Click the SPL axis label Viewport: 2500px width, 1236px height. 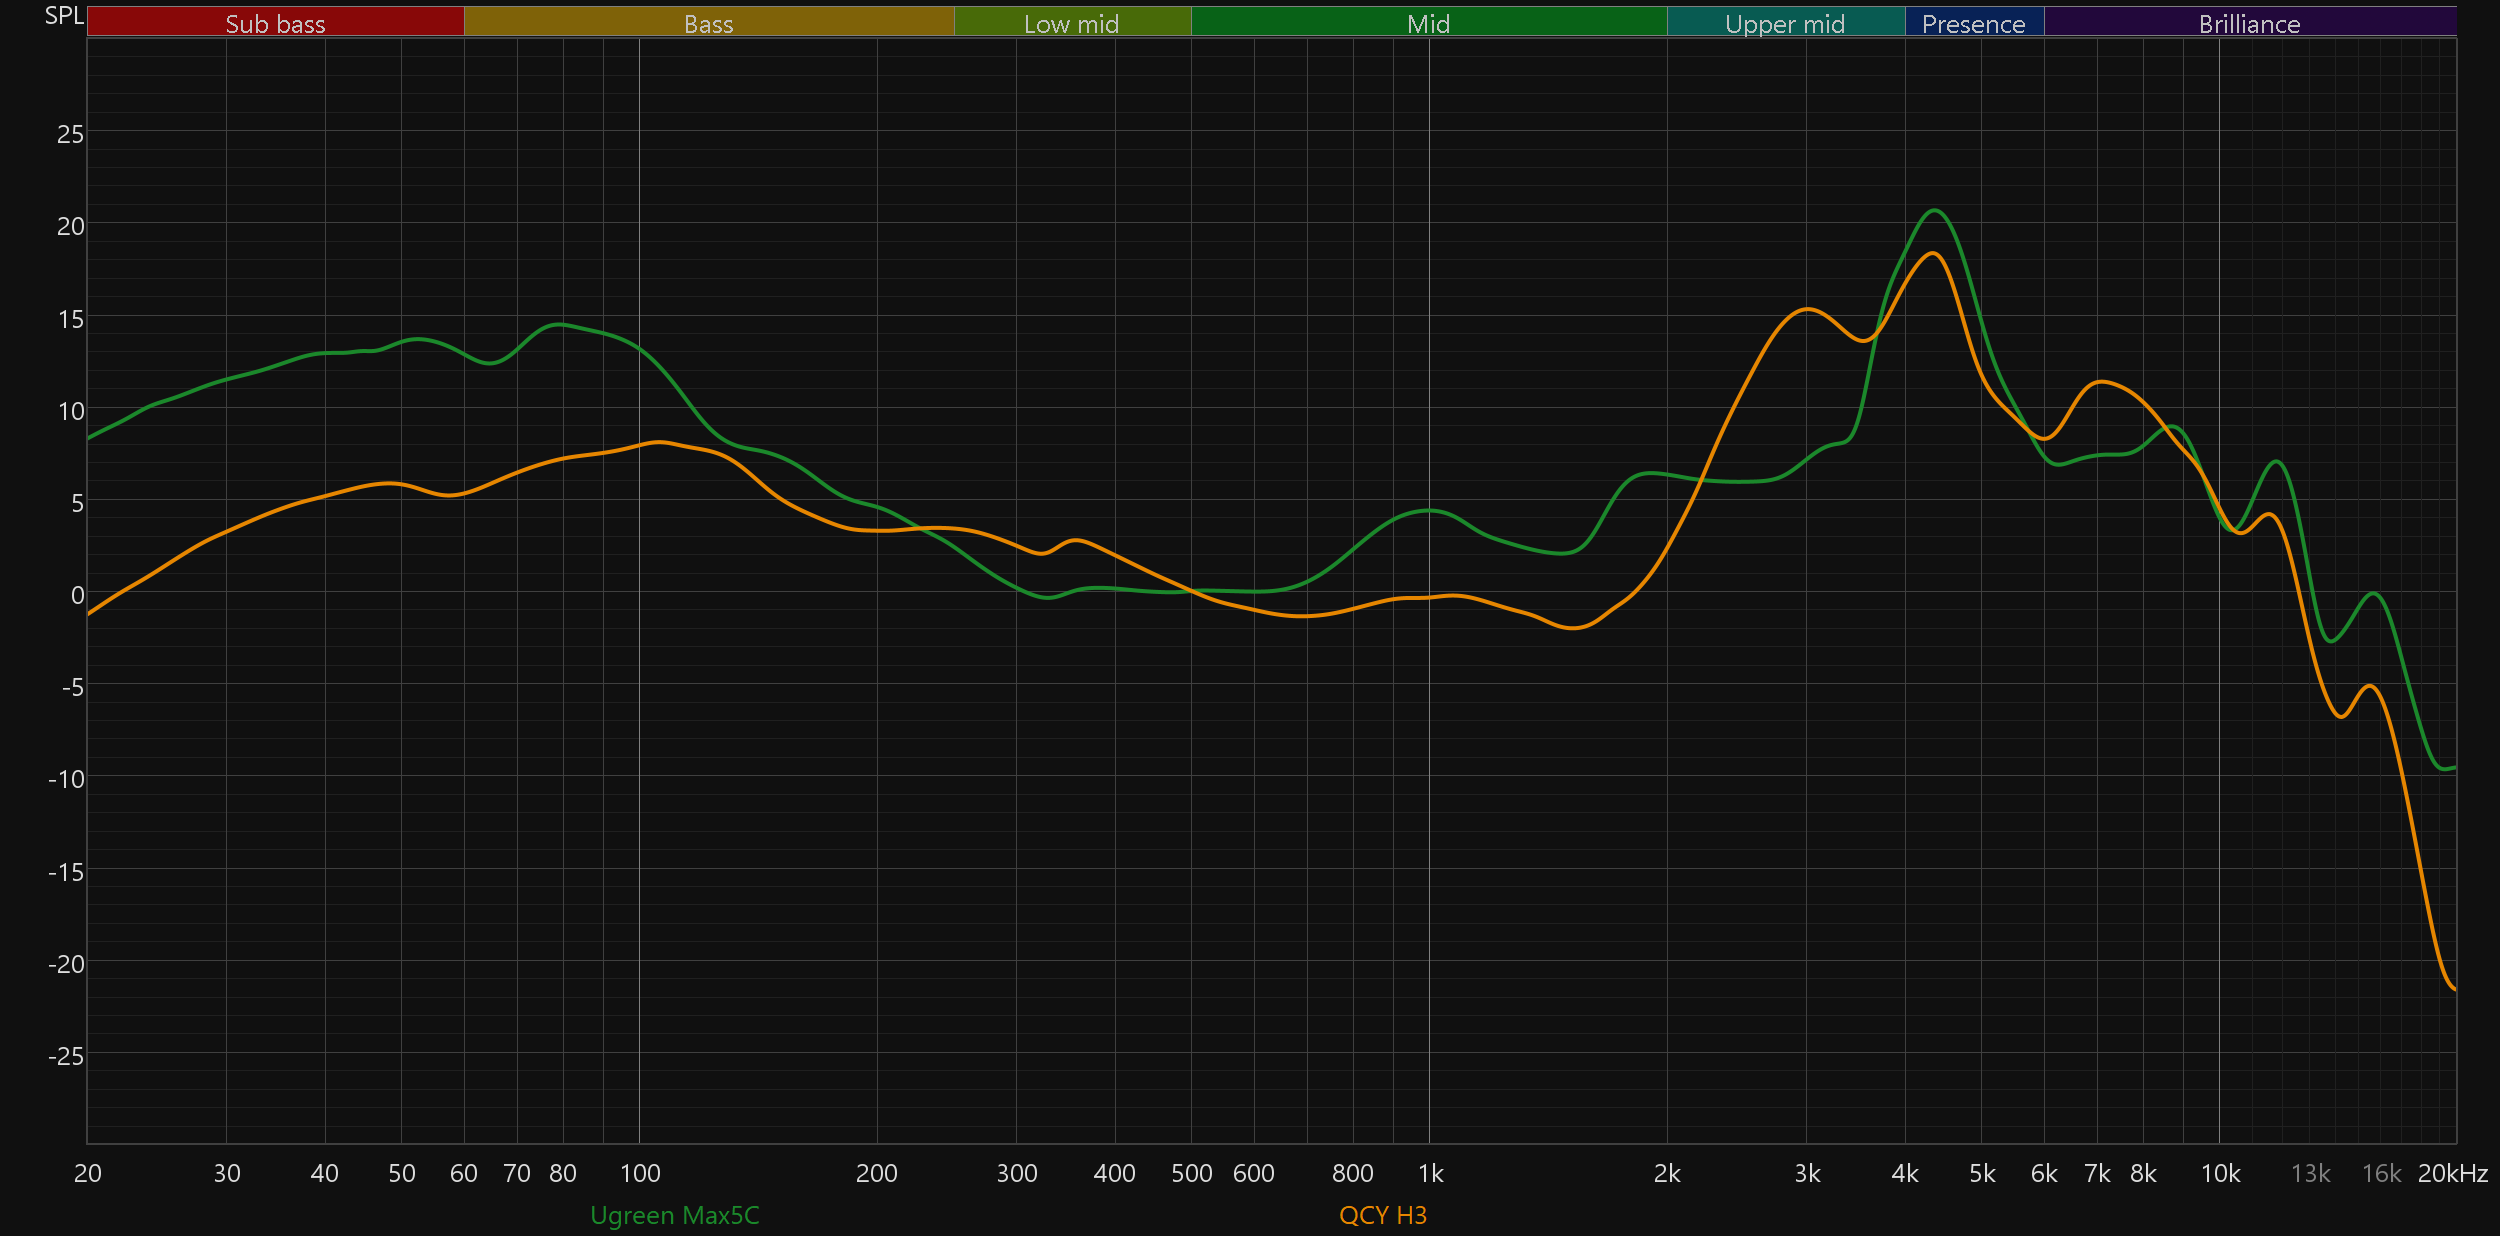click(64, 16)
